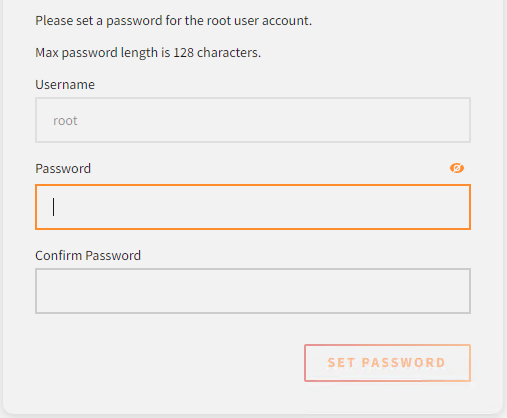Click the Confirm Password label text
507x418 pixels.
[88, 256]
